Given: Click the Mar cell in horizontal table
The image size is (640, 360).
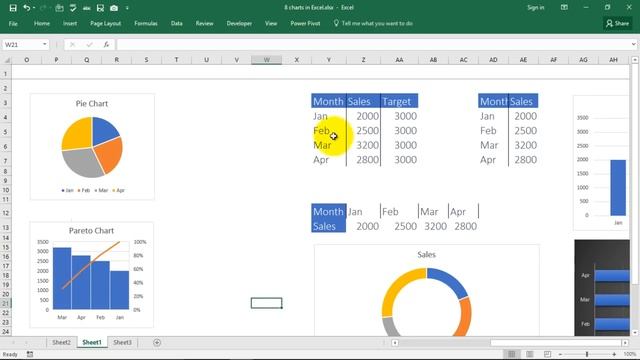Looking at the screenshot, I should (433, 212).
